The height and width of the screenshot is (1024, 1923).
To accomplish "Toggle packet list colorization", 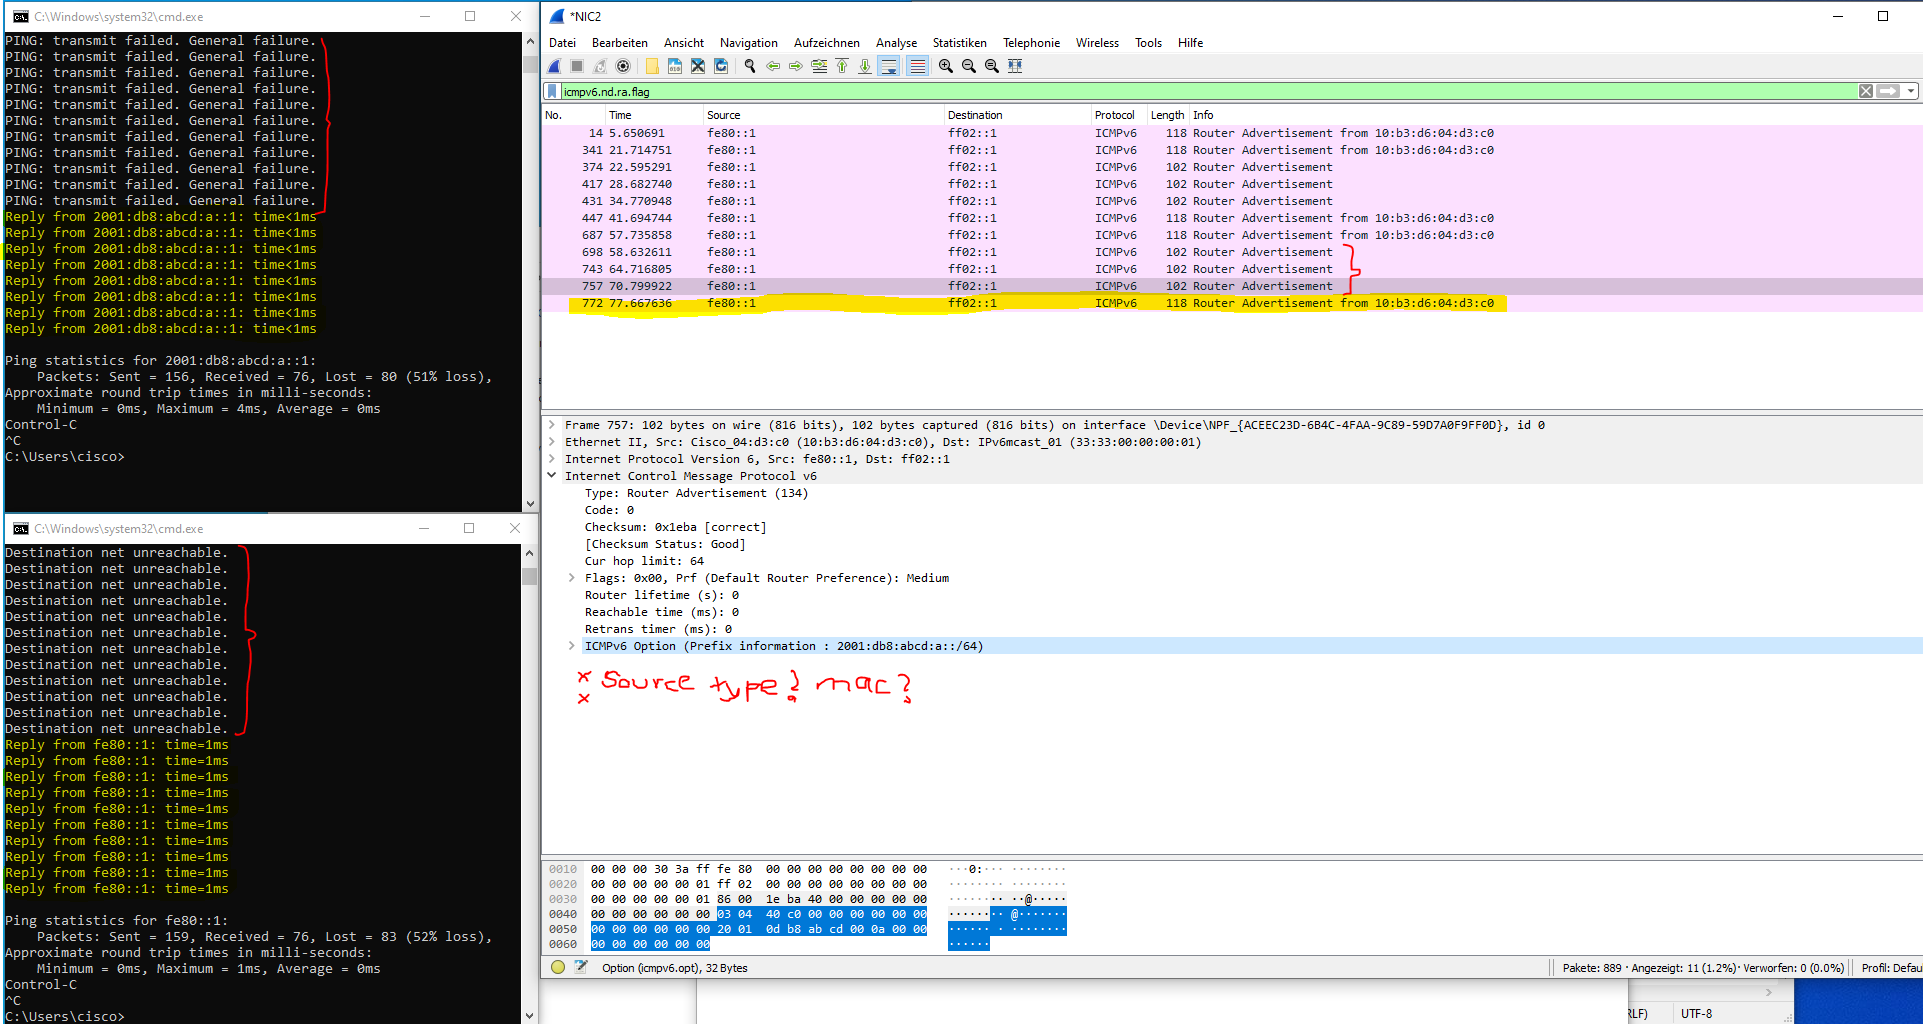I will tap(917, 66).
